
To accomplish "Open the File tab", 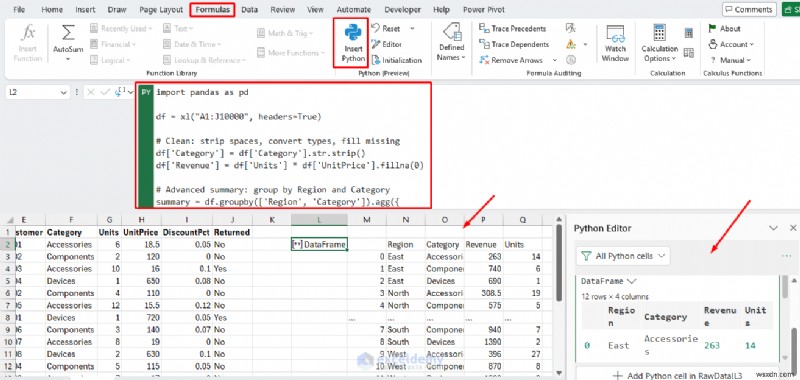I will pyautogui.click(x=19, y=10).
